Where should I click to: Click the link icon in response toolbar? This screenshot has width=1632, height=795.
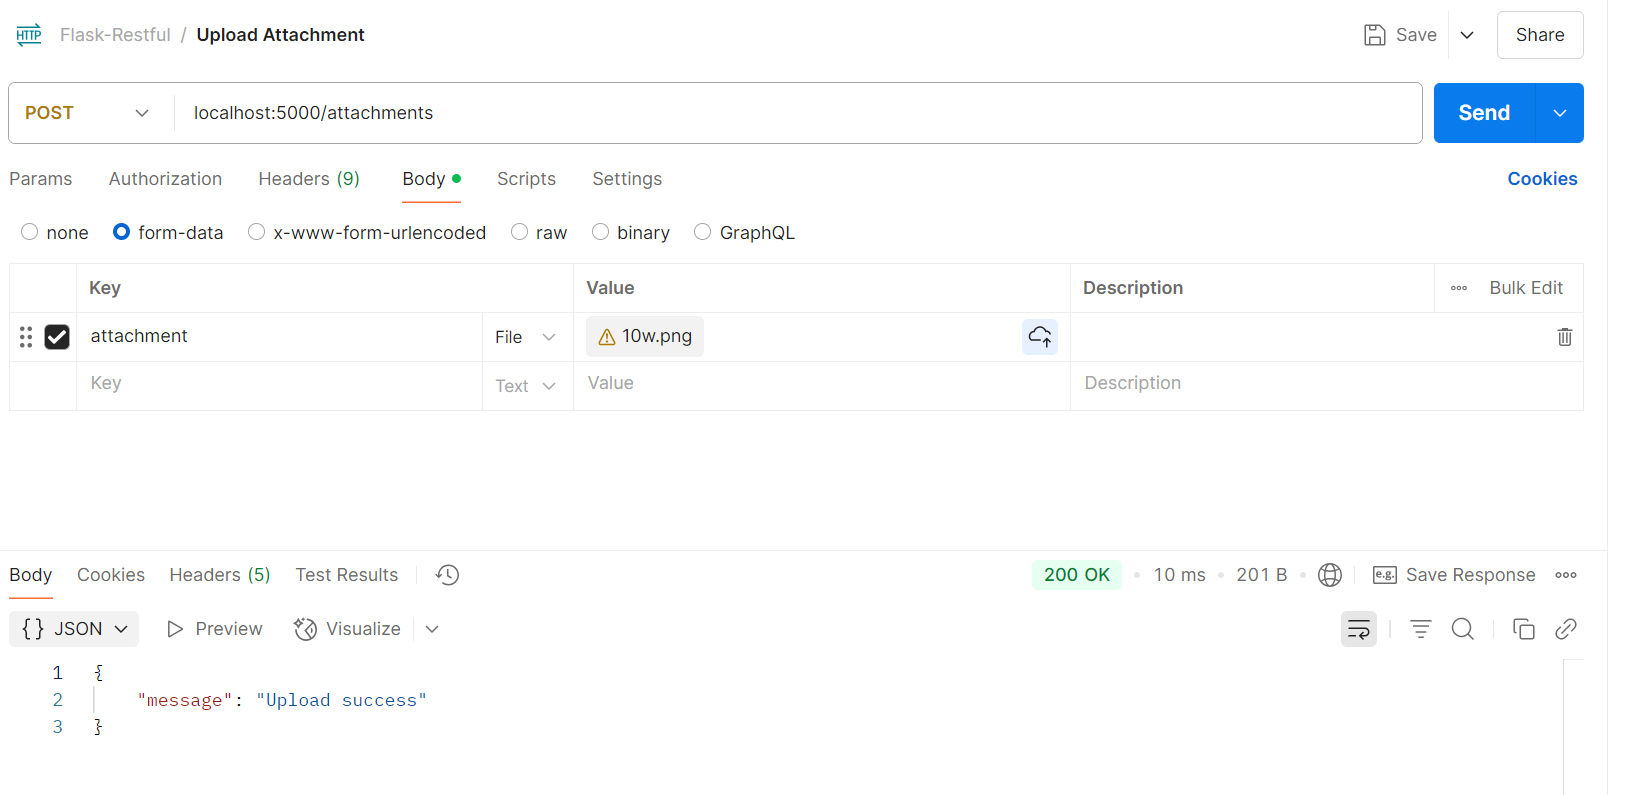point(1565,629)
